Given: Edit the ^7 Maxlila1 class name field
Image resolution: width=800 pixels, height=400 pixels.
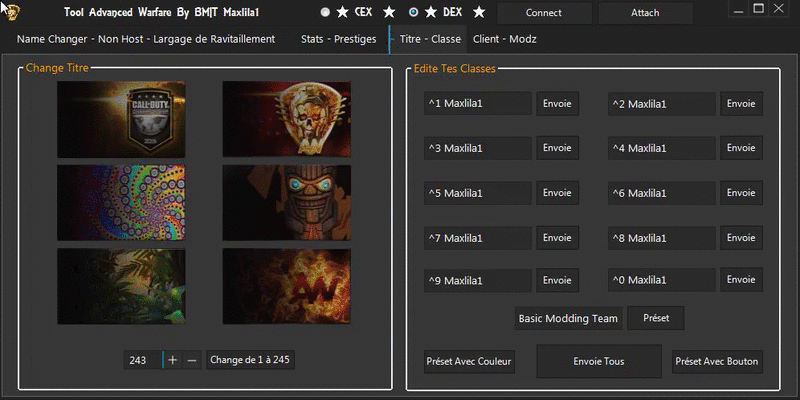Looking at the screenshot, I should tap(478, 238).
